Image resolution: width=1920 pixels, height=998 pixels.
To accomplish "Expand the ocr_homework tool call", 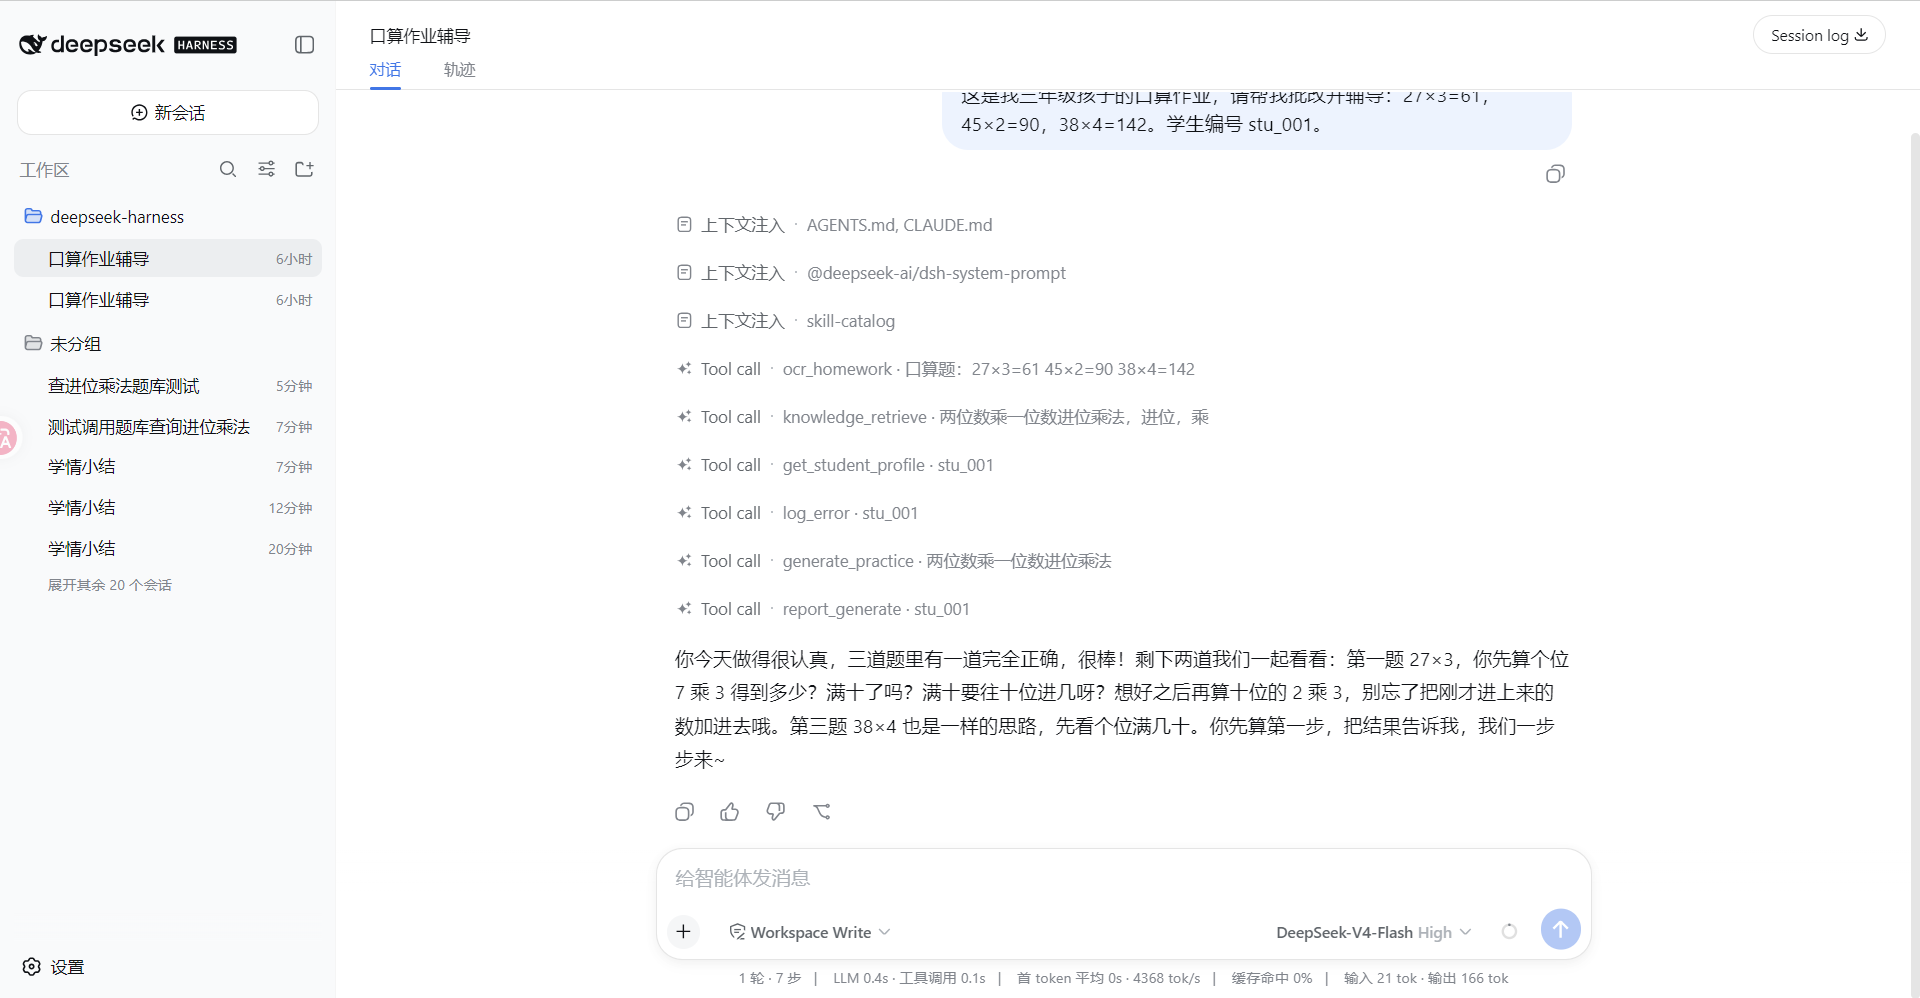I will (936, 369).
